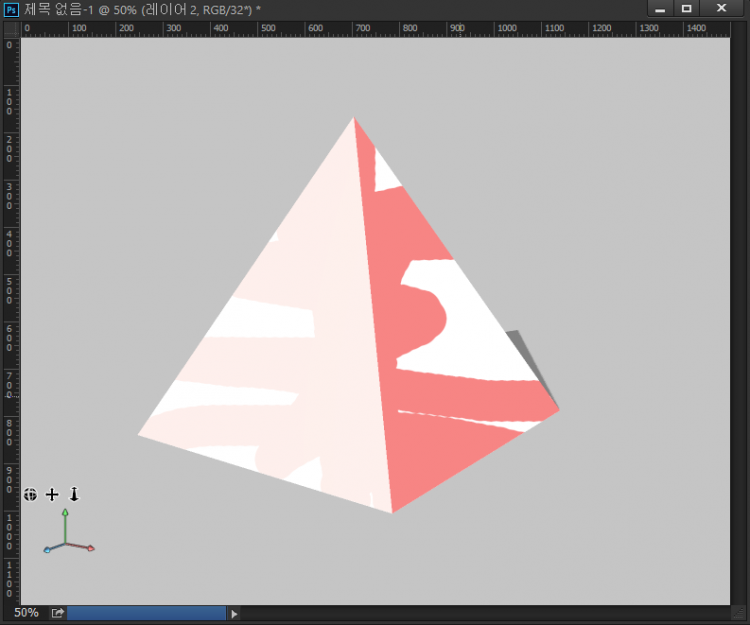Click the blue Z-axis arrow tip
This screenshot has width=750, height=625.
pyautogui.click(x=47, y=550)
